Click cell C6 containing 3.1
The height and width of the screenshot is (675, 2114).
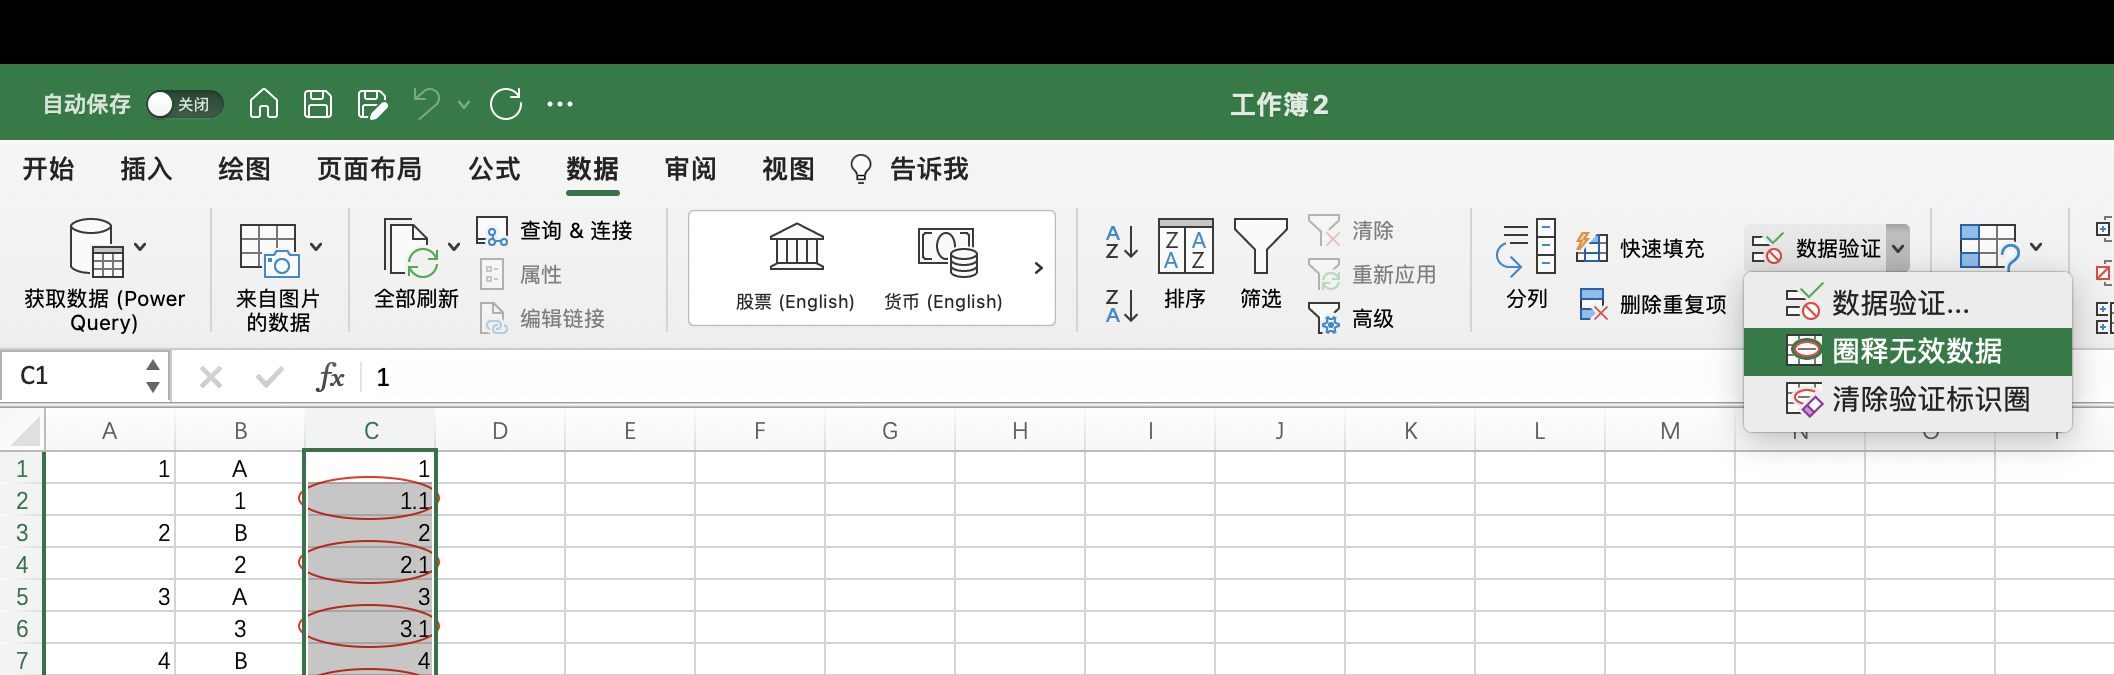(370, 628)
